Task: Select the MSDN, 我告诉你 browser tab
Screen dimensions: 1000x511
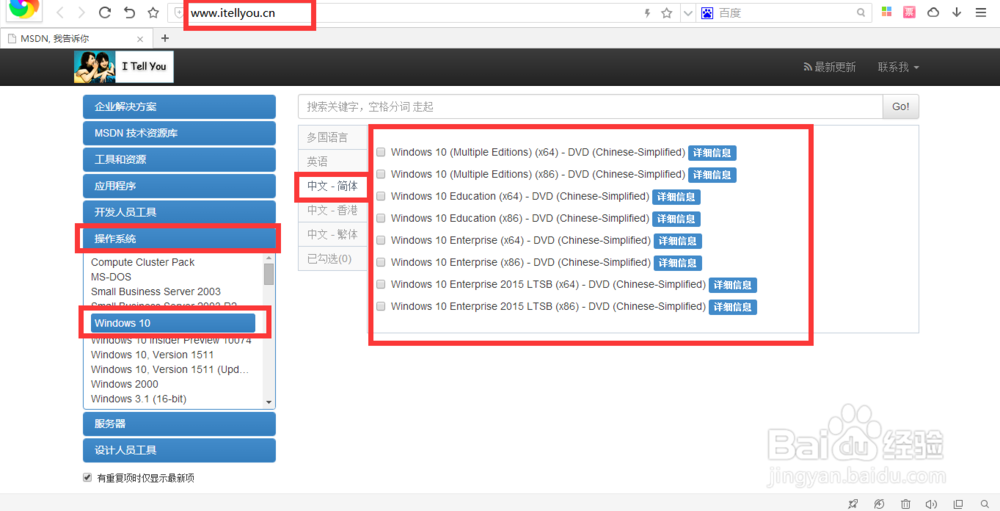Action: point(75,38)
